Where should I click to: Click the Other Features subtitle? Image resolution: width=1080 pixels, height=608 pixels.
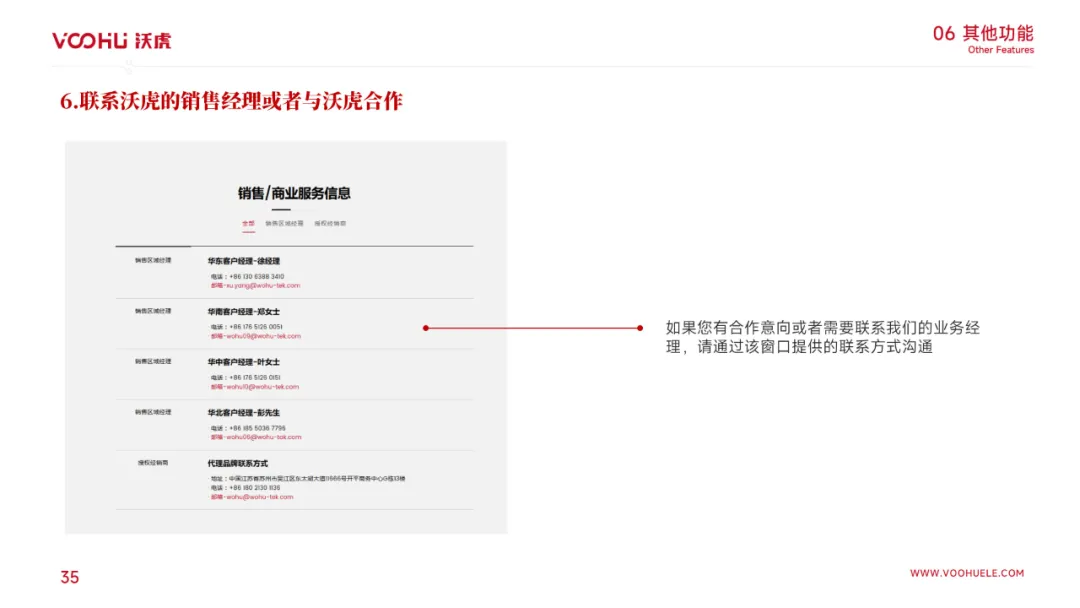[x=1001, y=50]
